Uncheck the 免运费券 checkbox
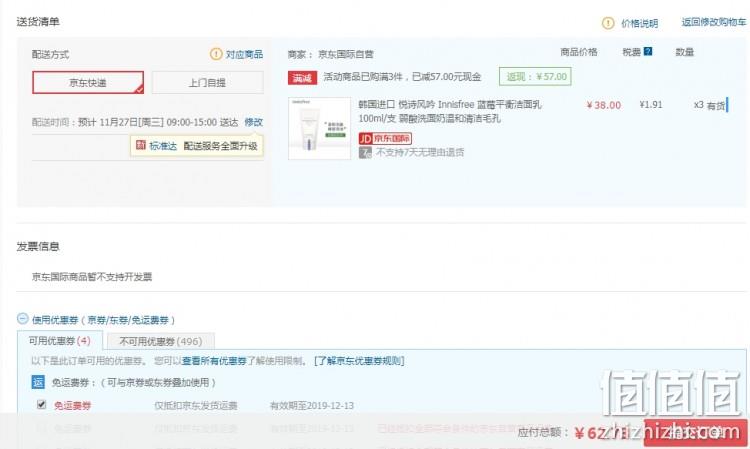 (42, 405)
